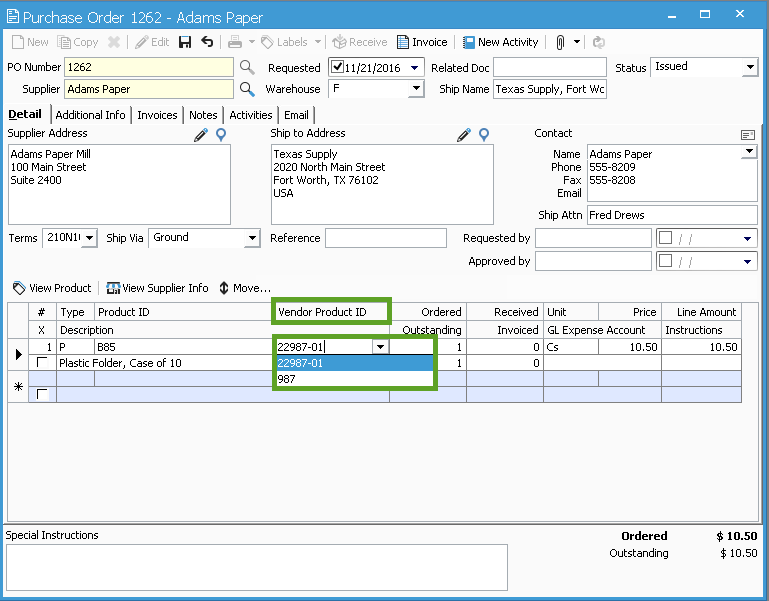The height and width of the screenshot is (601, 769).
Task: Switch to the Invoices tab
Action: 157,115
